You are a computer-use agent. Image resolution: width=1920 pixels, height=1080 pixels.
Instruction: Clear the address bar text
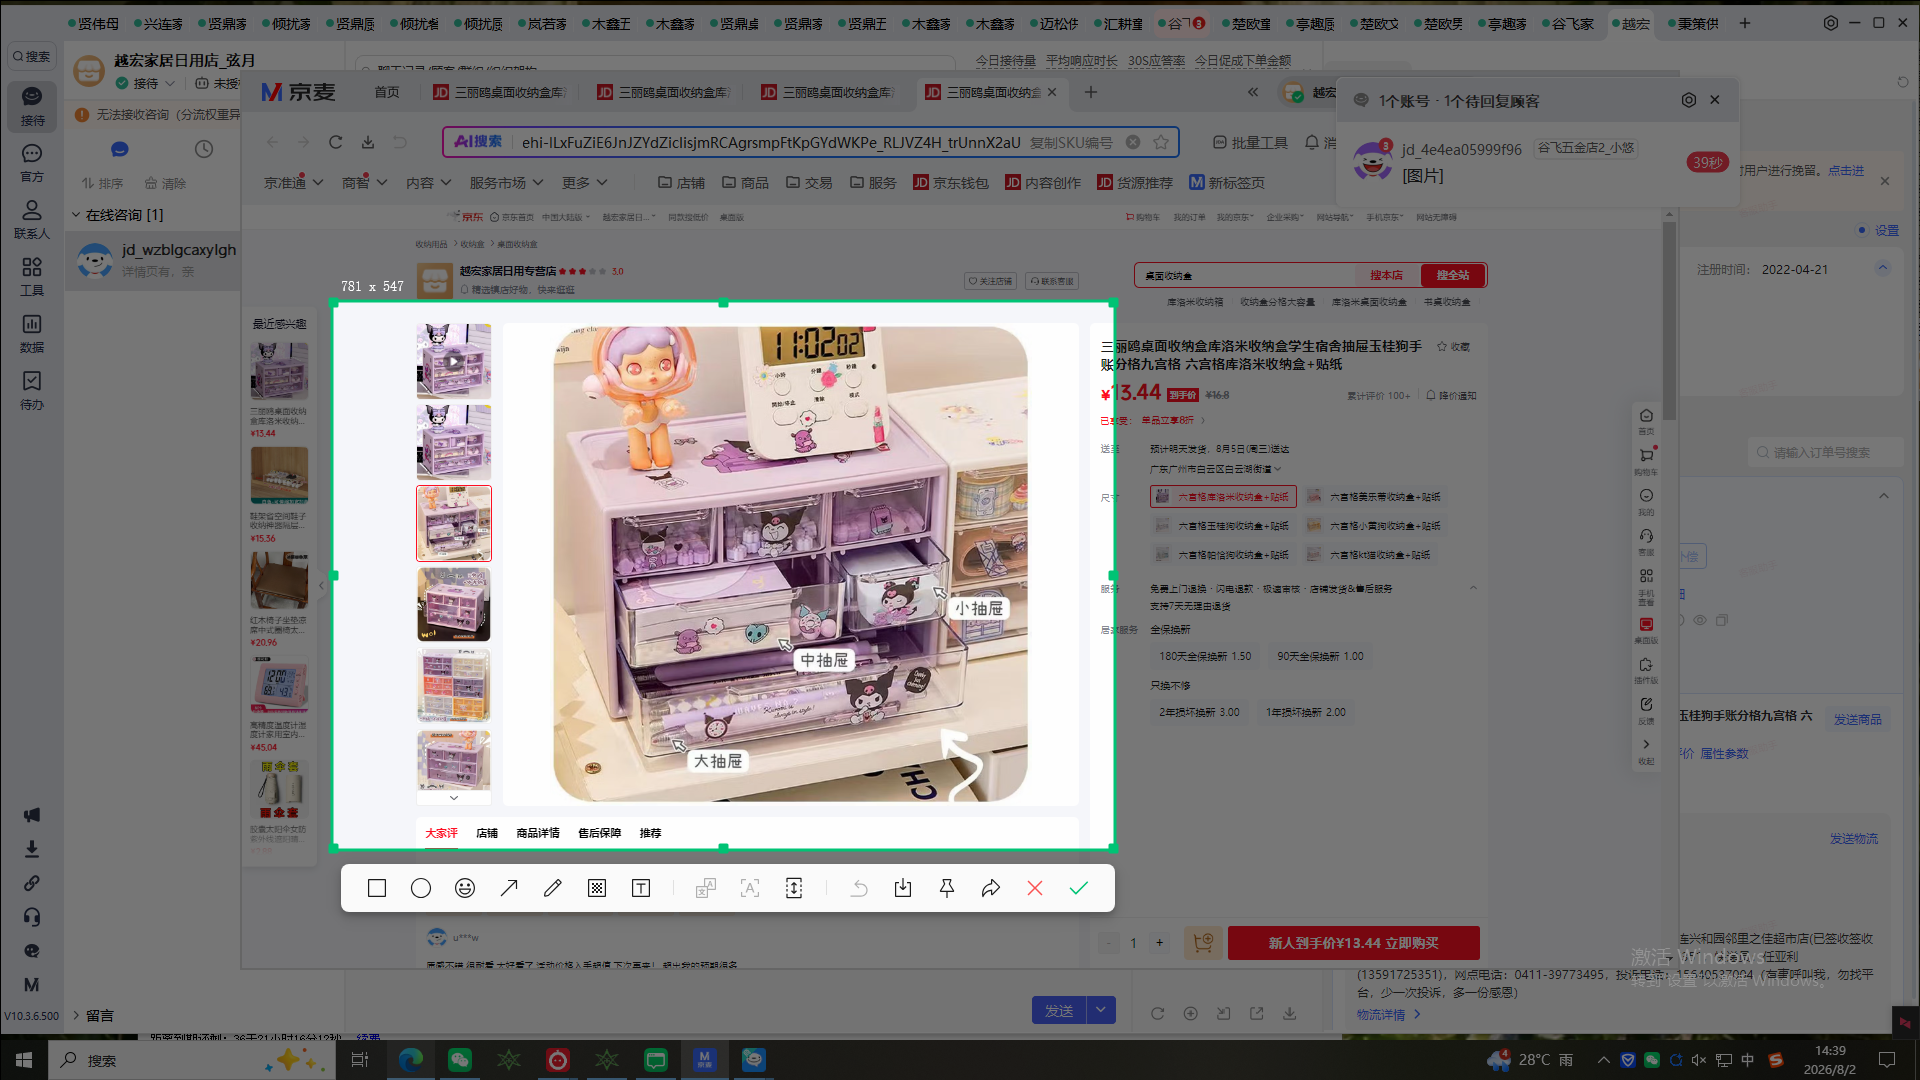click(x=1133, y=142)
